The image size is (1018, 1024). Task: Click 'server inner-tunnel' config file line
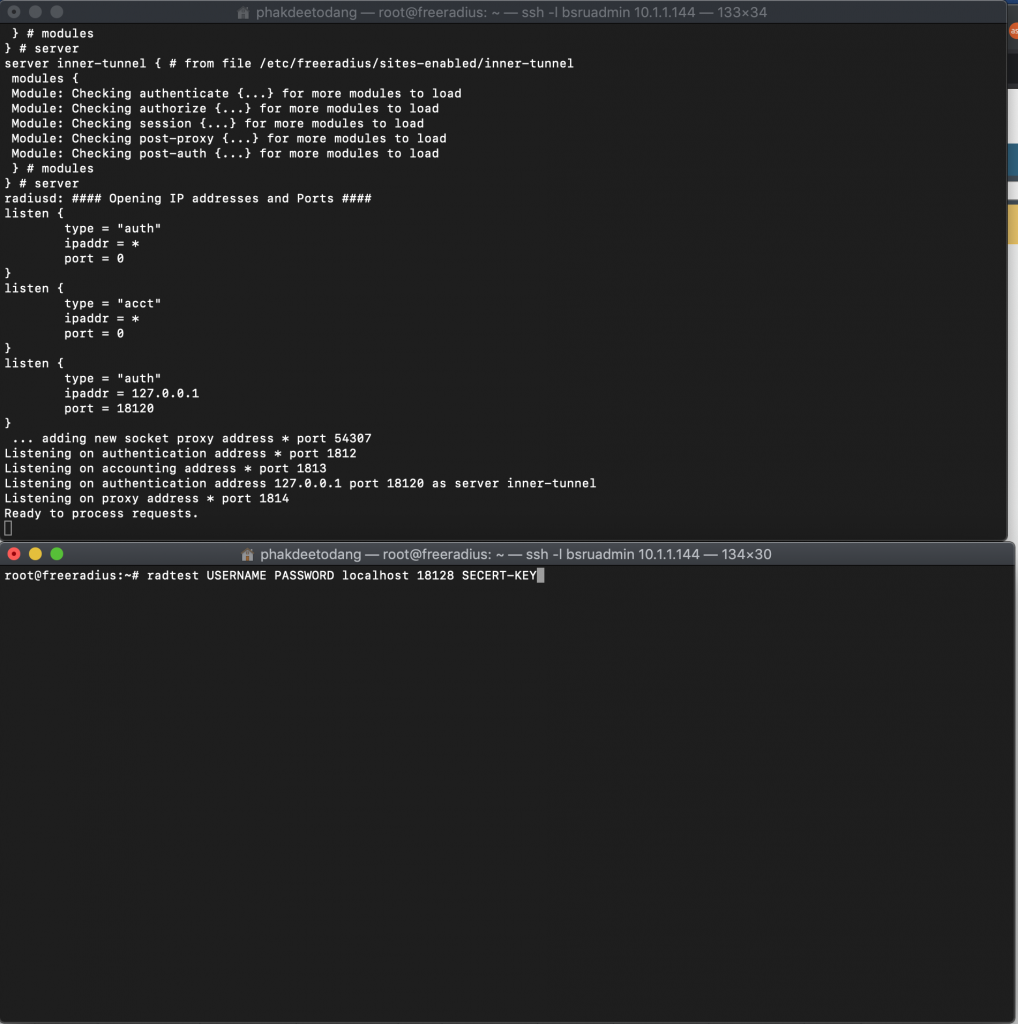point(289,63)
